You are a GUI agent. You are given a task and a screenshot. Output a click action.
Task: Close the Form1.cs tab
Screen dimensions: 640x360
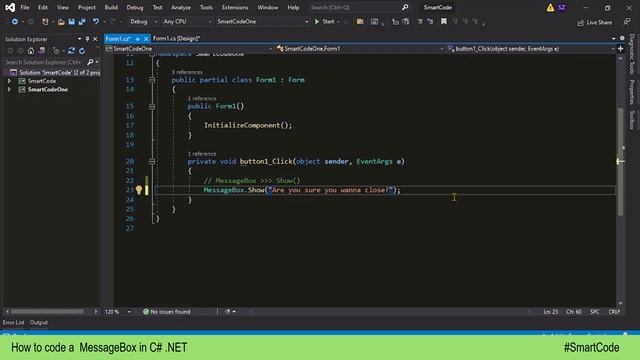146,39
